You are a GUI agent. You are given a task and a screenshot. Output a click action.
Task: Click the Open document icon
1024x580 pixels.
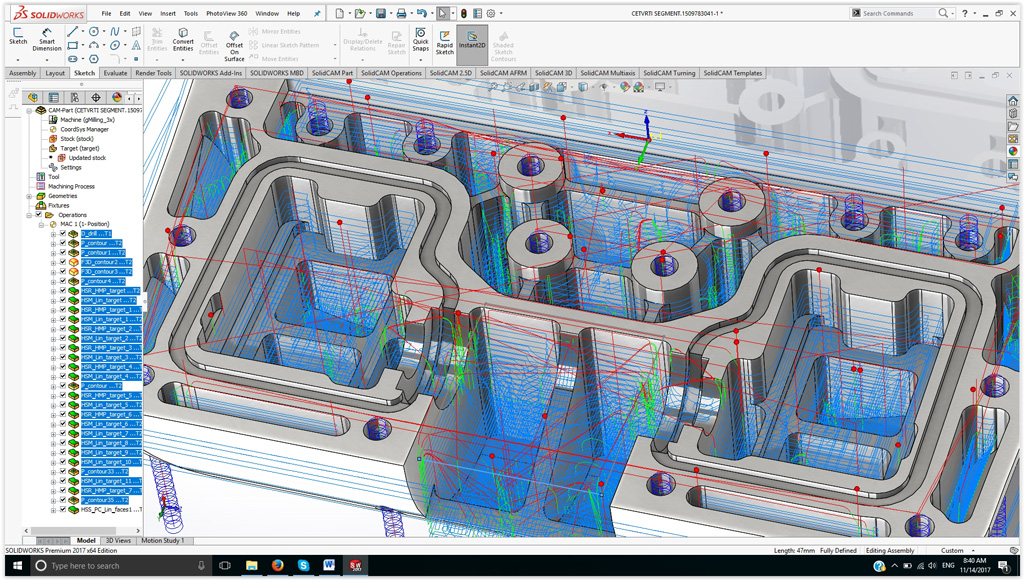360,13
